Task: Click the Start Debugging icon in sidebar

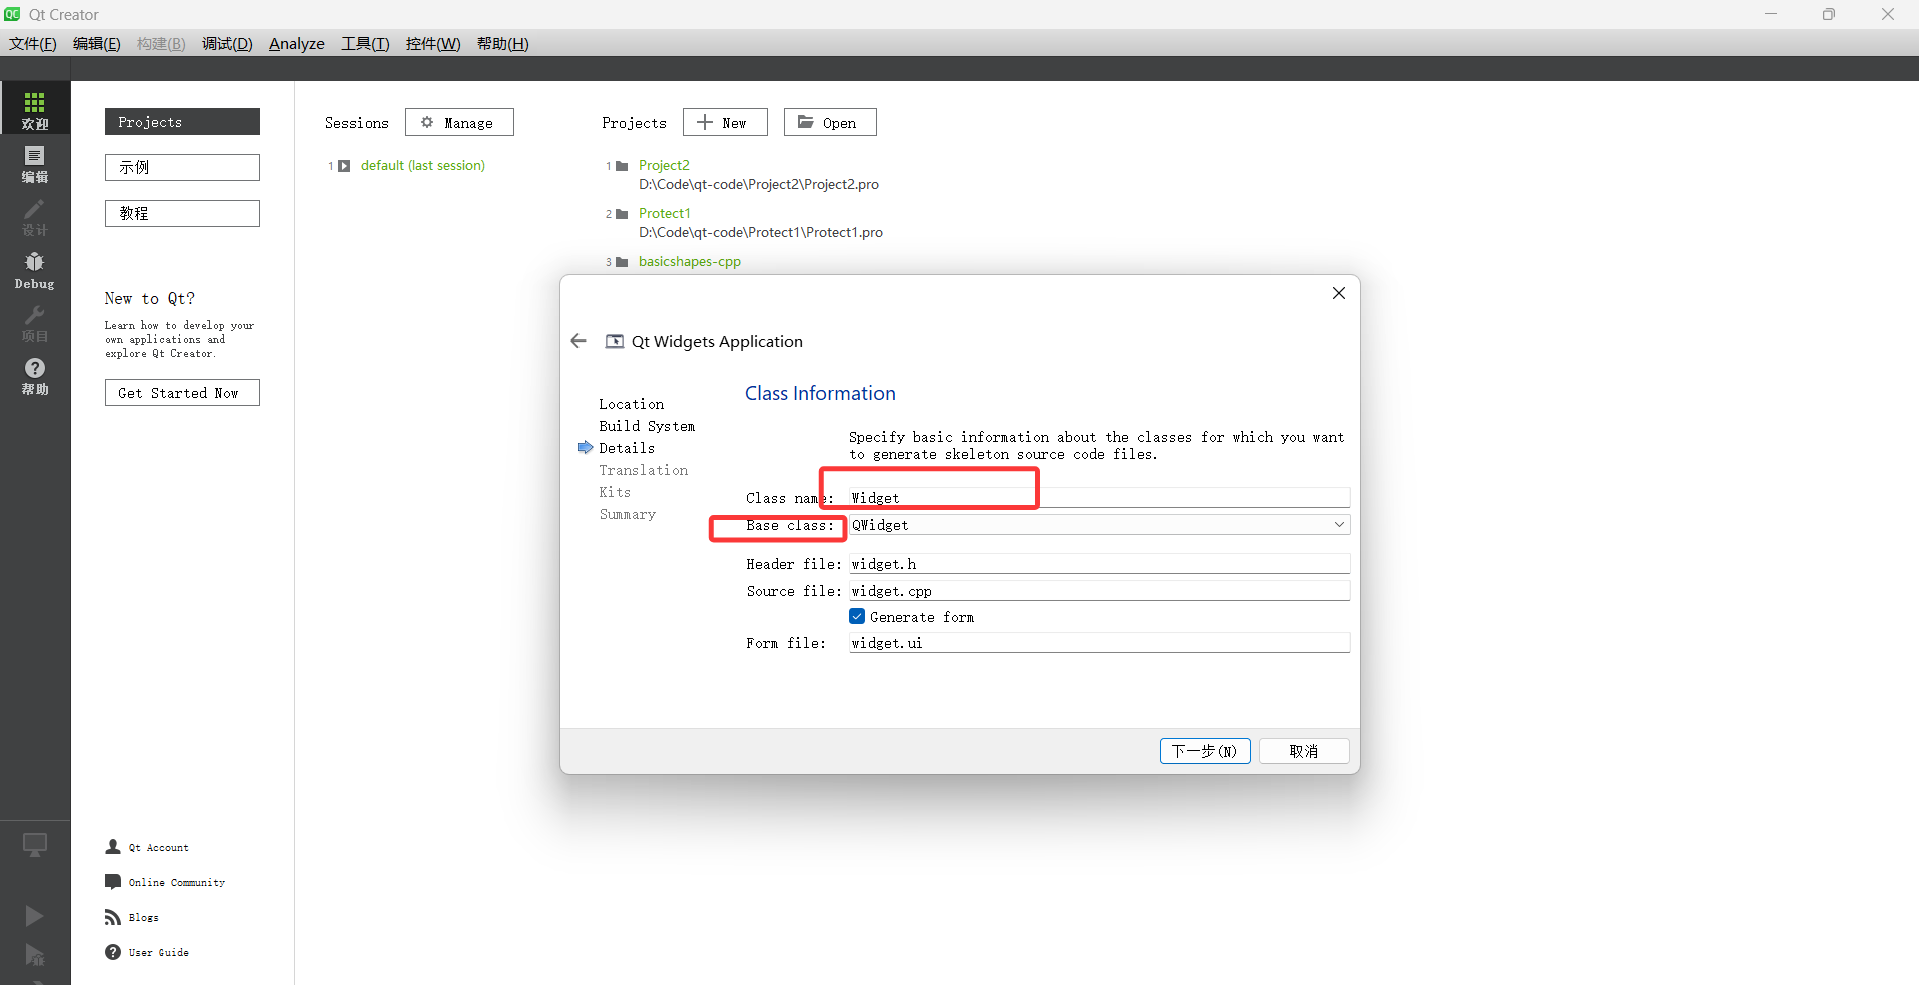Action: 34,955
